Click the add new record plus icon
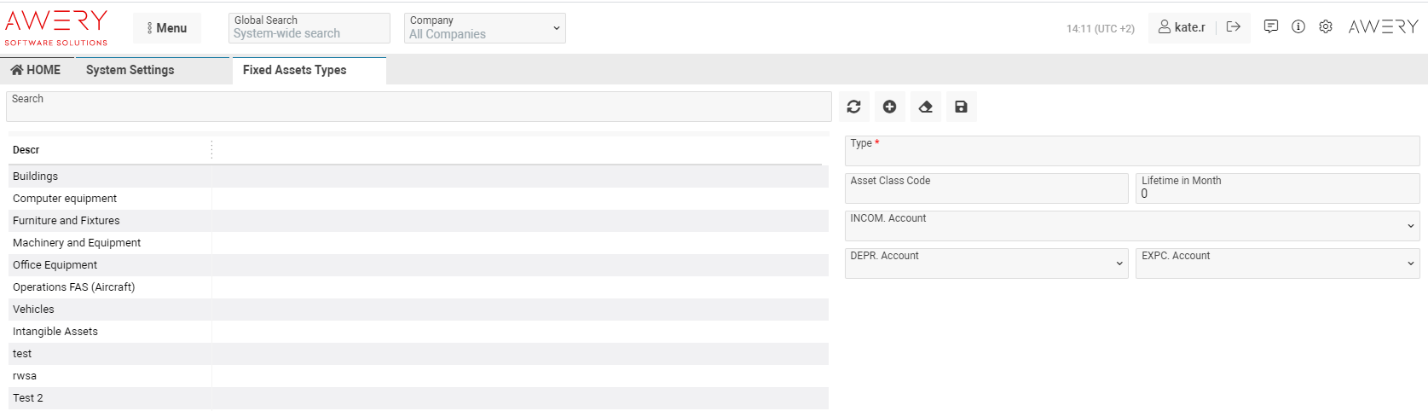This screenshot has height=411, width=1428. (889, 107)
